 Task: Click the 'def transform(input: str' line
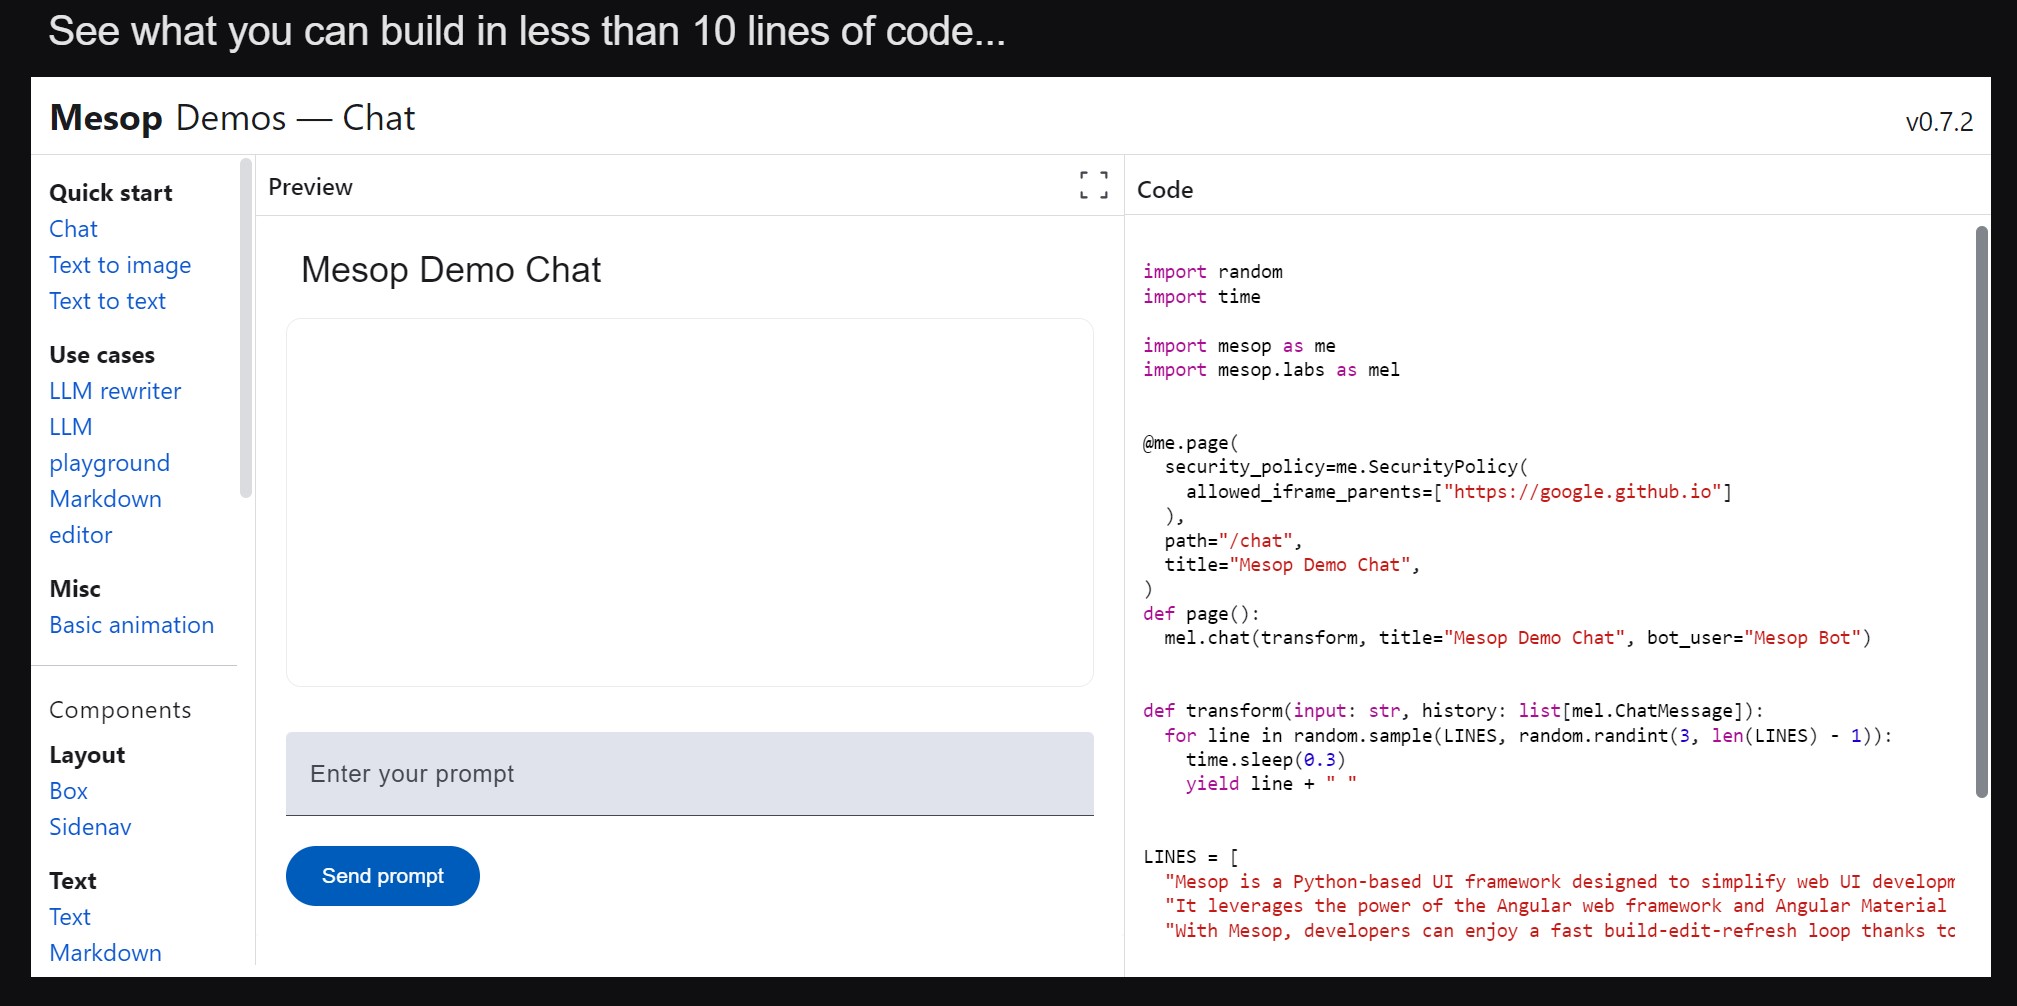tap(1453, 711)
